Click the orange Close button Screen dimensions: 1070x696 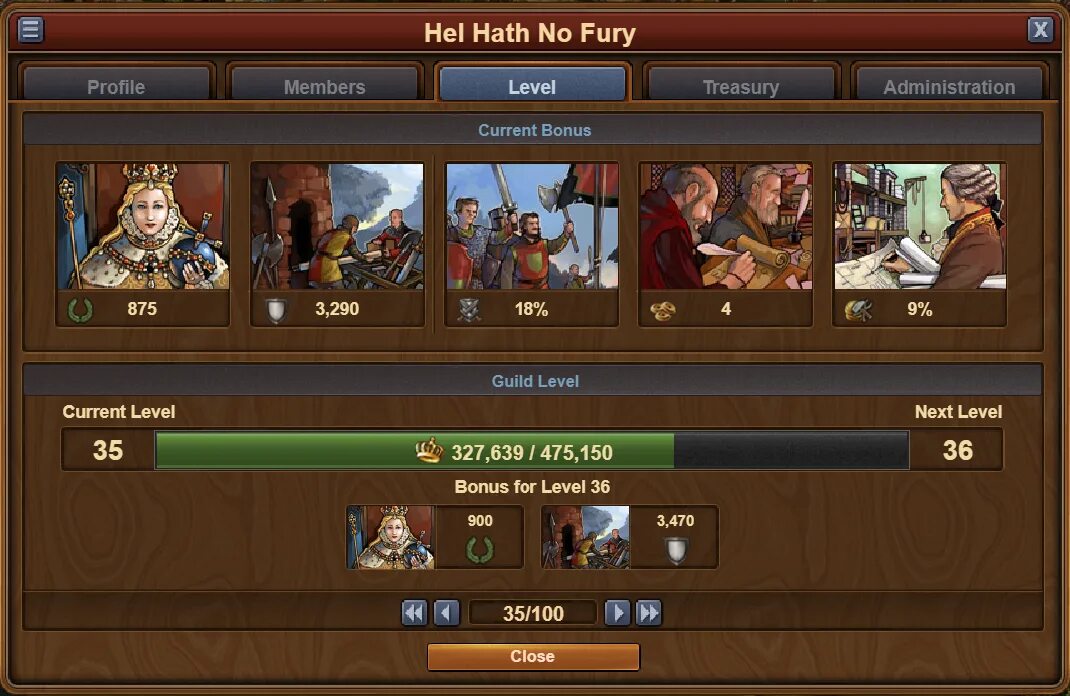point(533,656)
